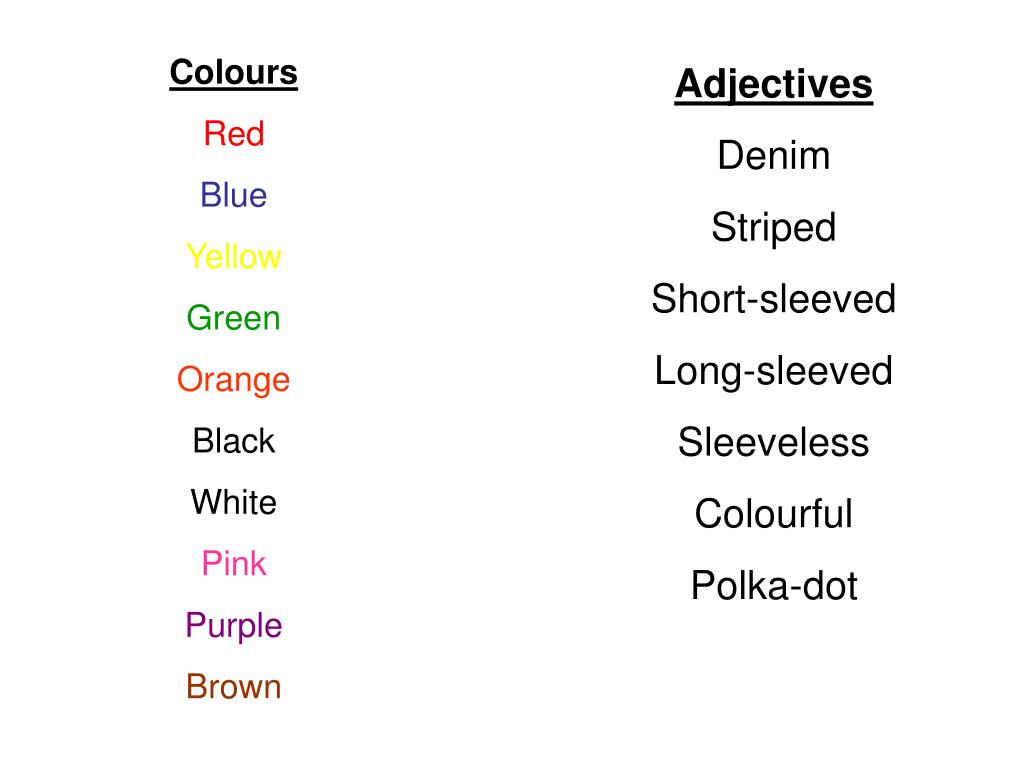This screenshot has width=1024, height=768.
Task: Select the word Red
Action: [x=234, y=133]
